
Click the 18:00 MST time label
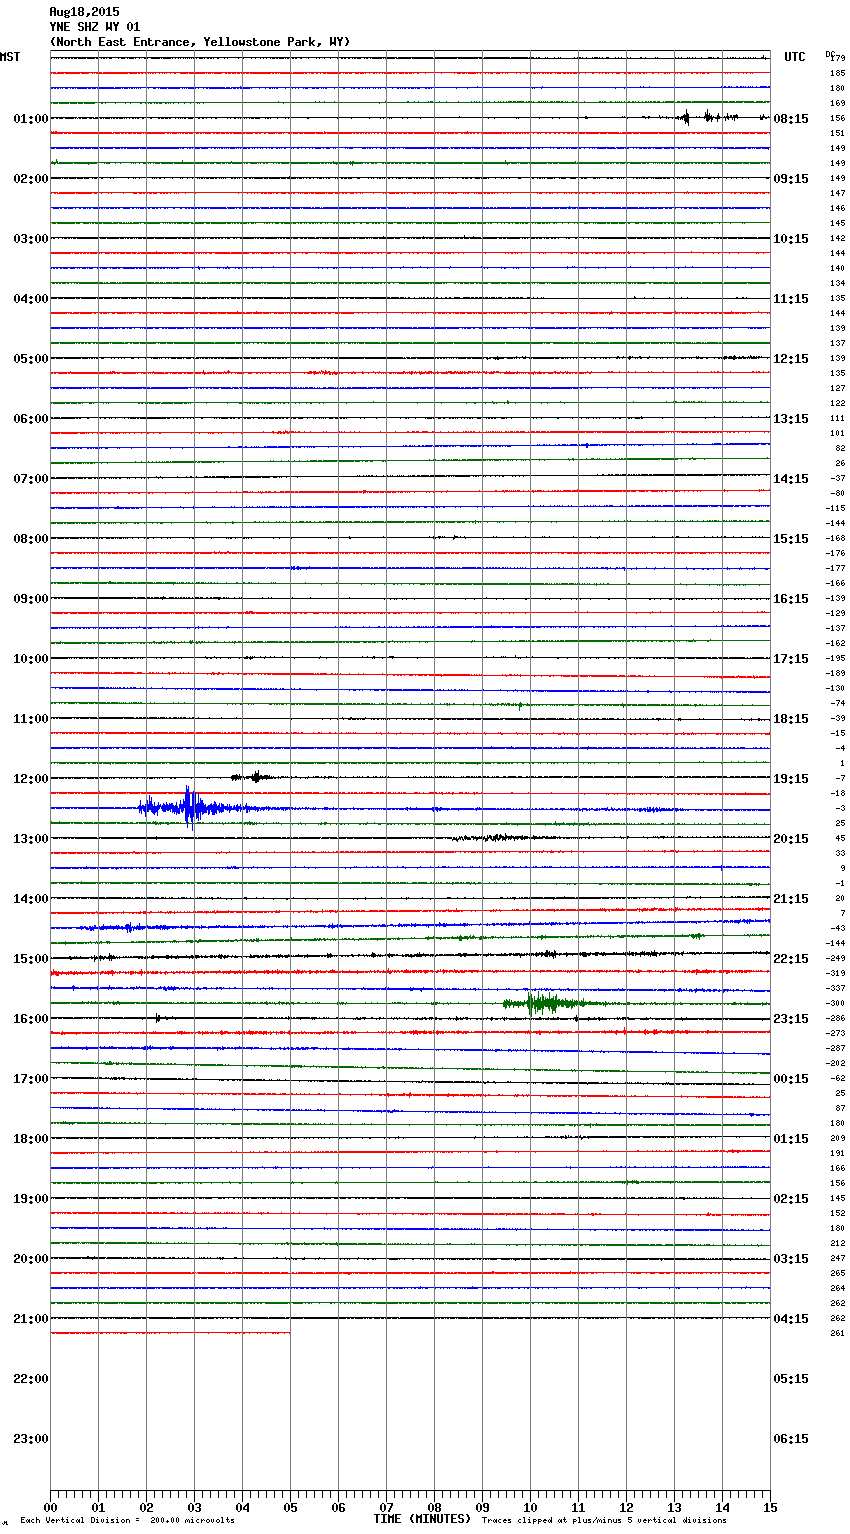tap(31, 1139)
